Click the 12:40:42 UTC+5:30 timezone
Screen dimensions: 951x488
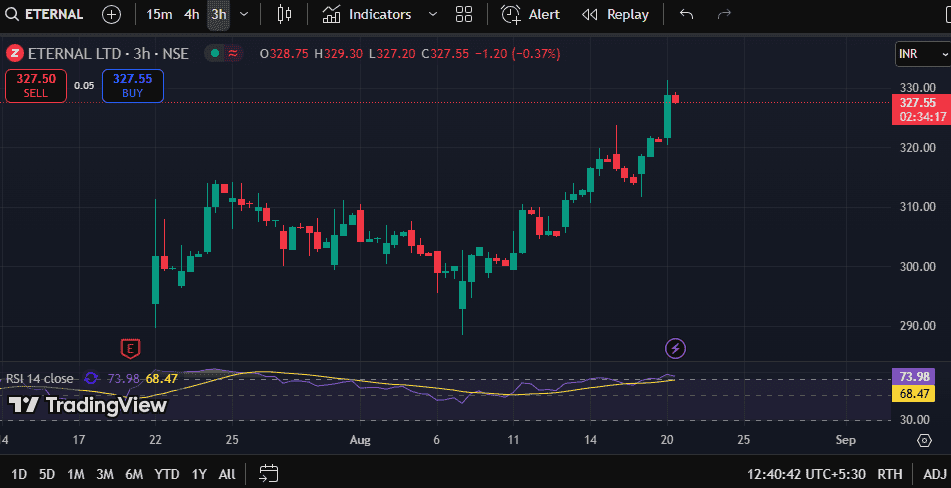click(807, 474)
